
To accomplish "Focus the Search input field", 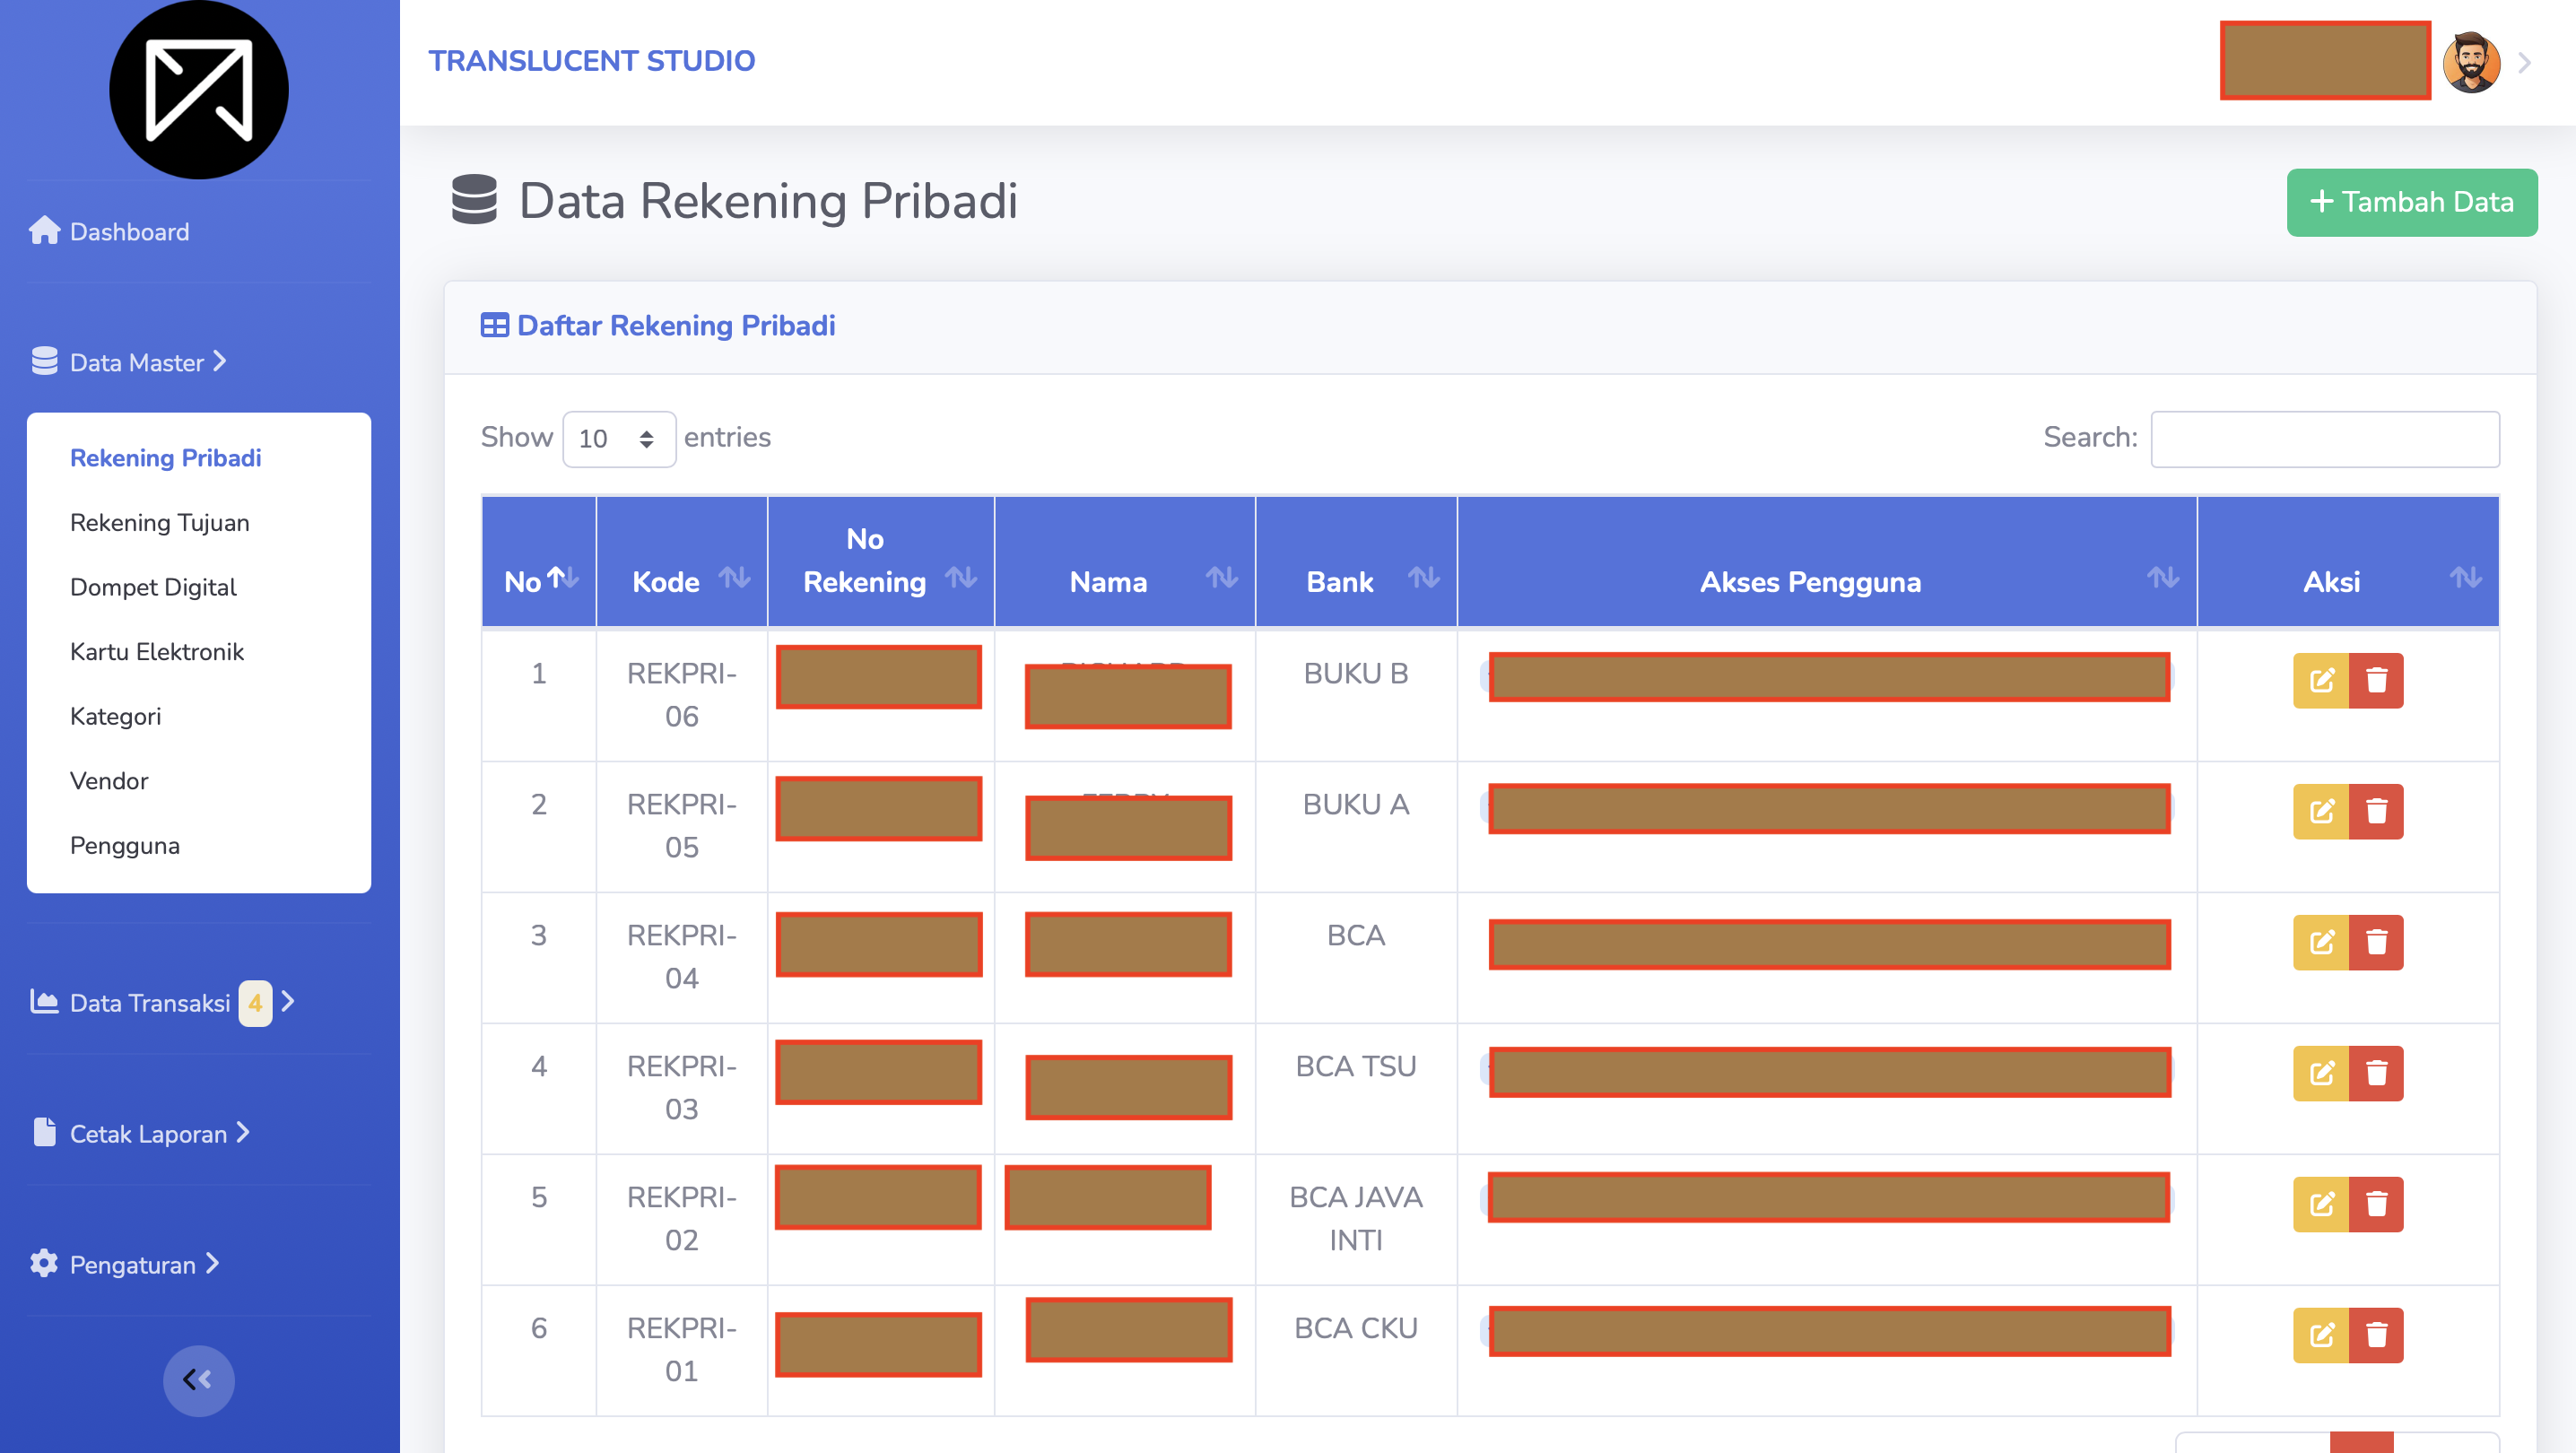I will tap(2325, 439).
